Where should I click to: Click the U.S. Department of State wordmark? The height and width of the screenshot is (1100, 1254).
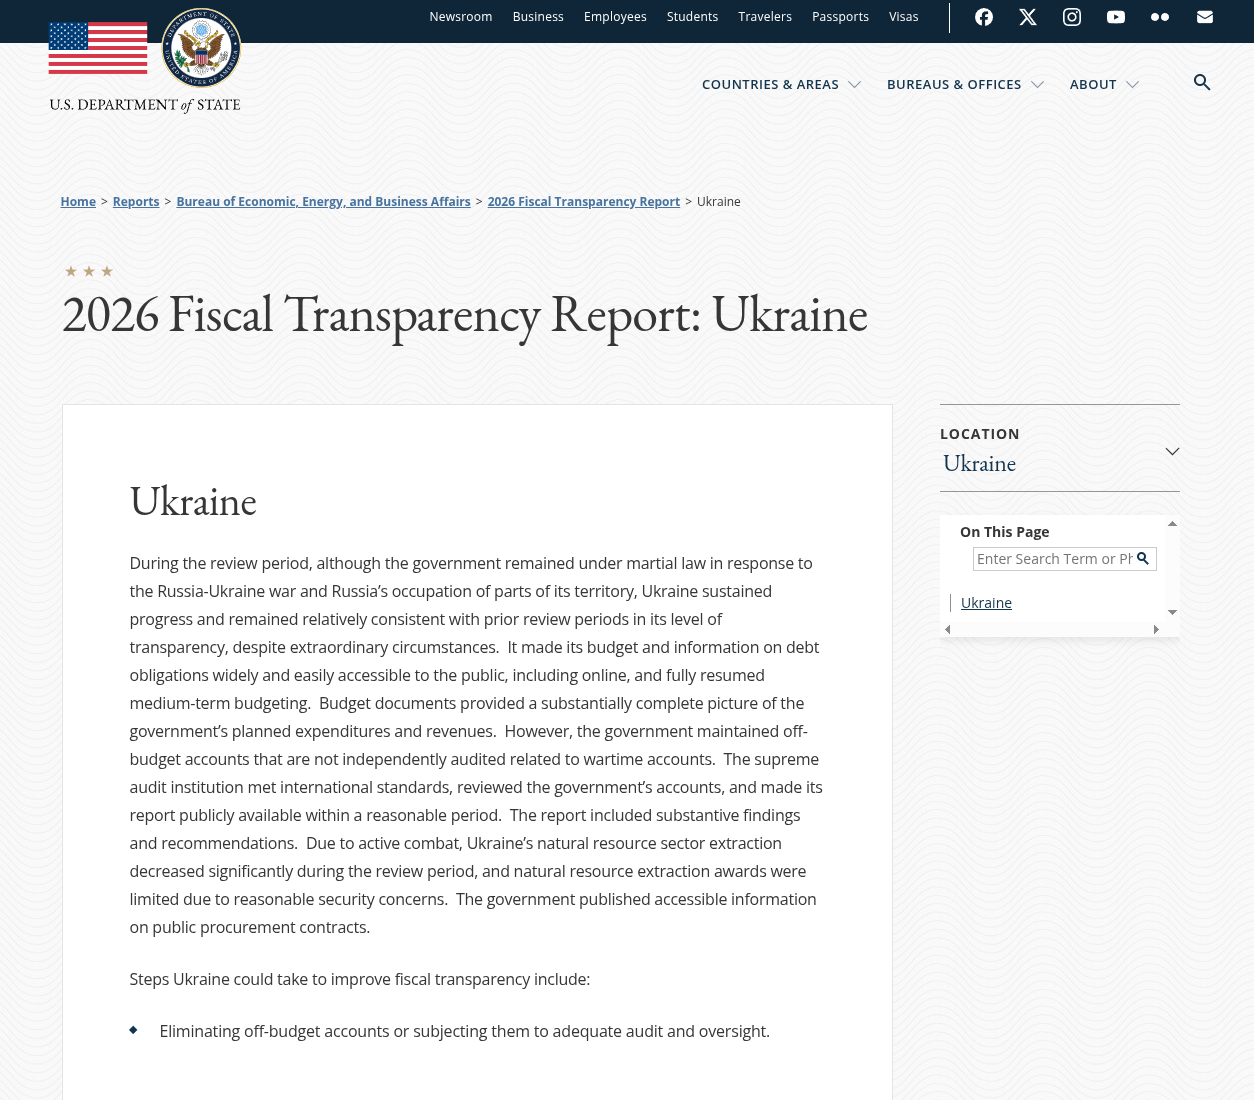tap(145, 105)
